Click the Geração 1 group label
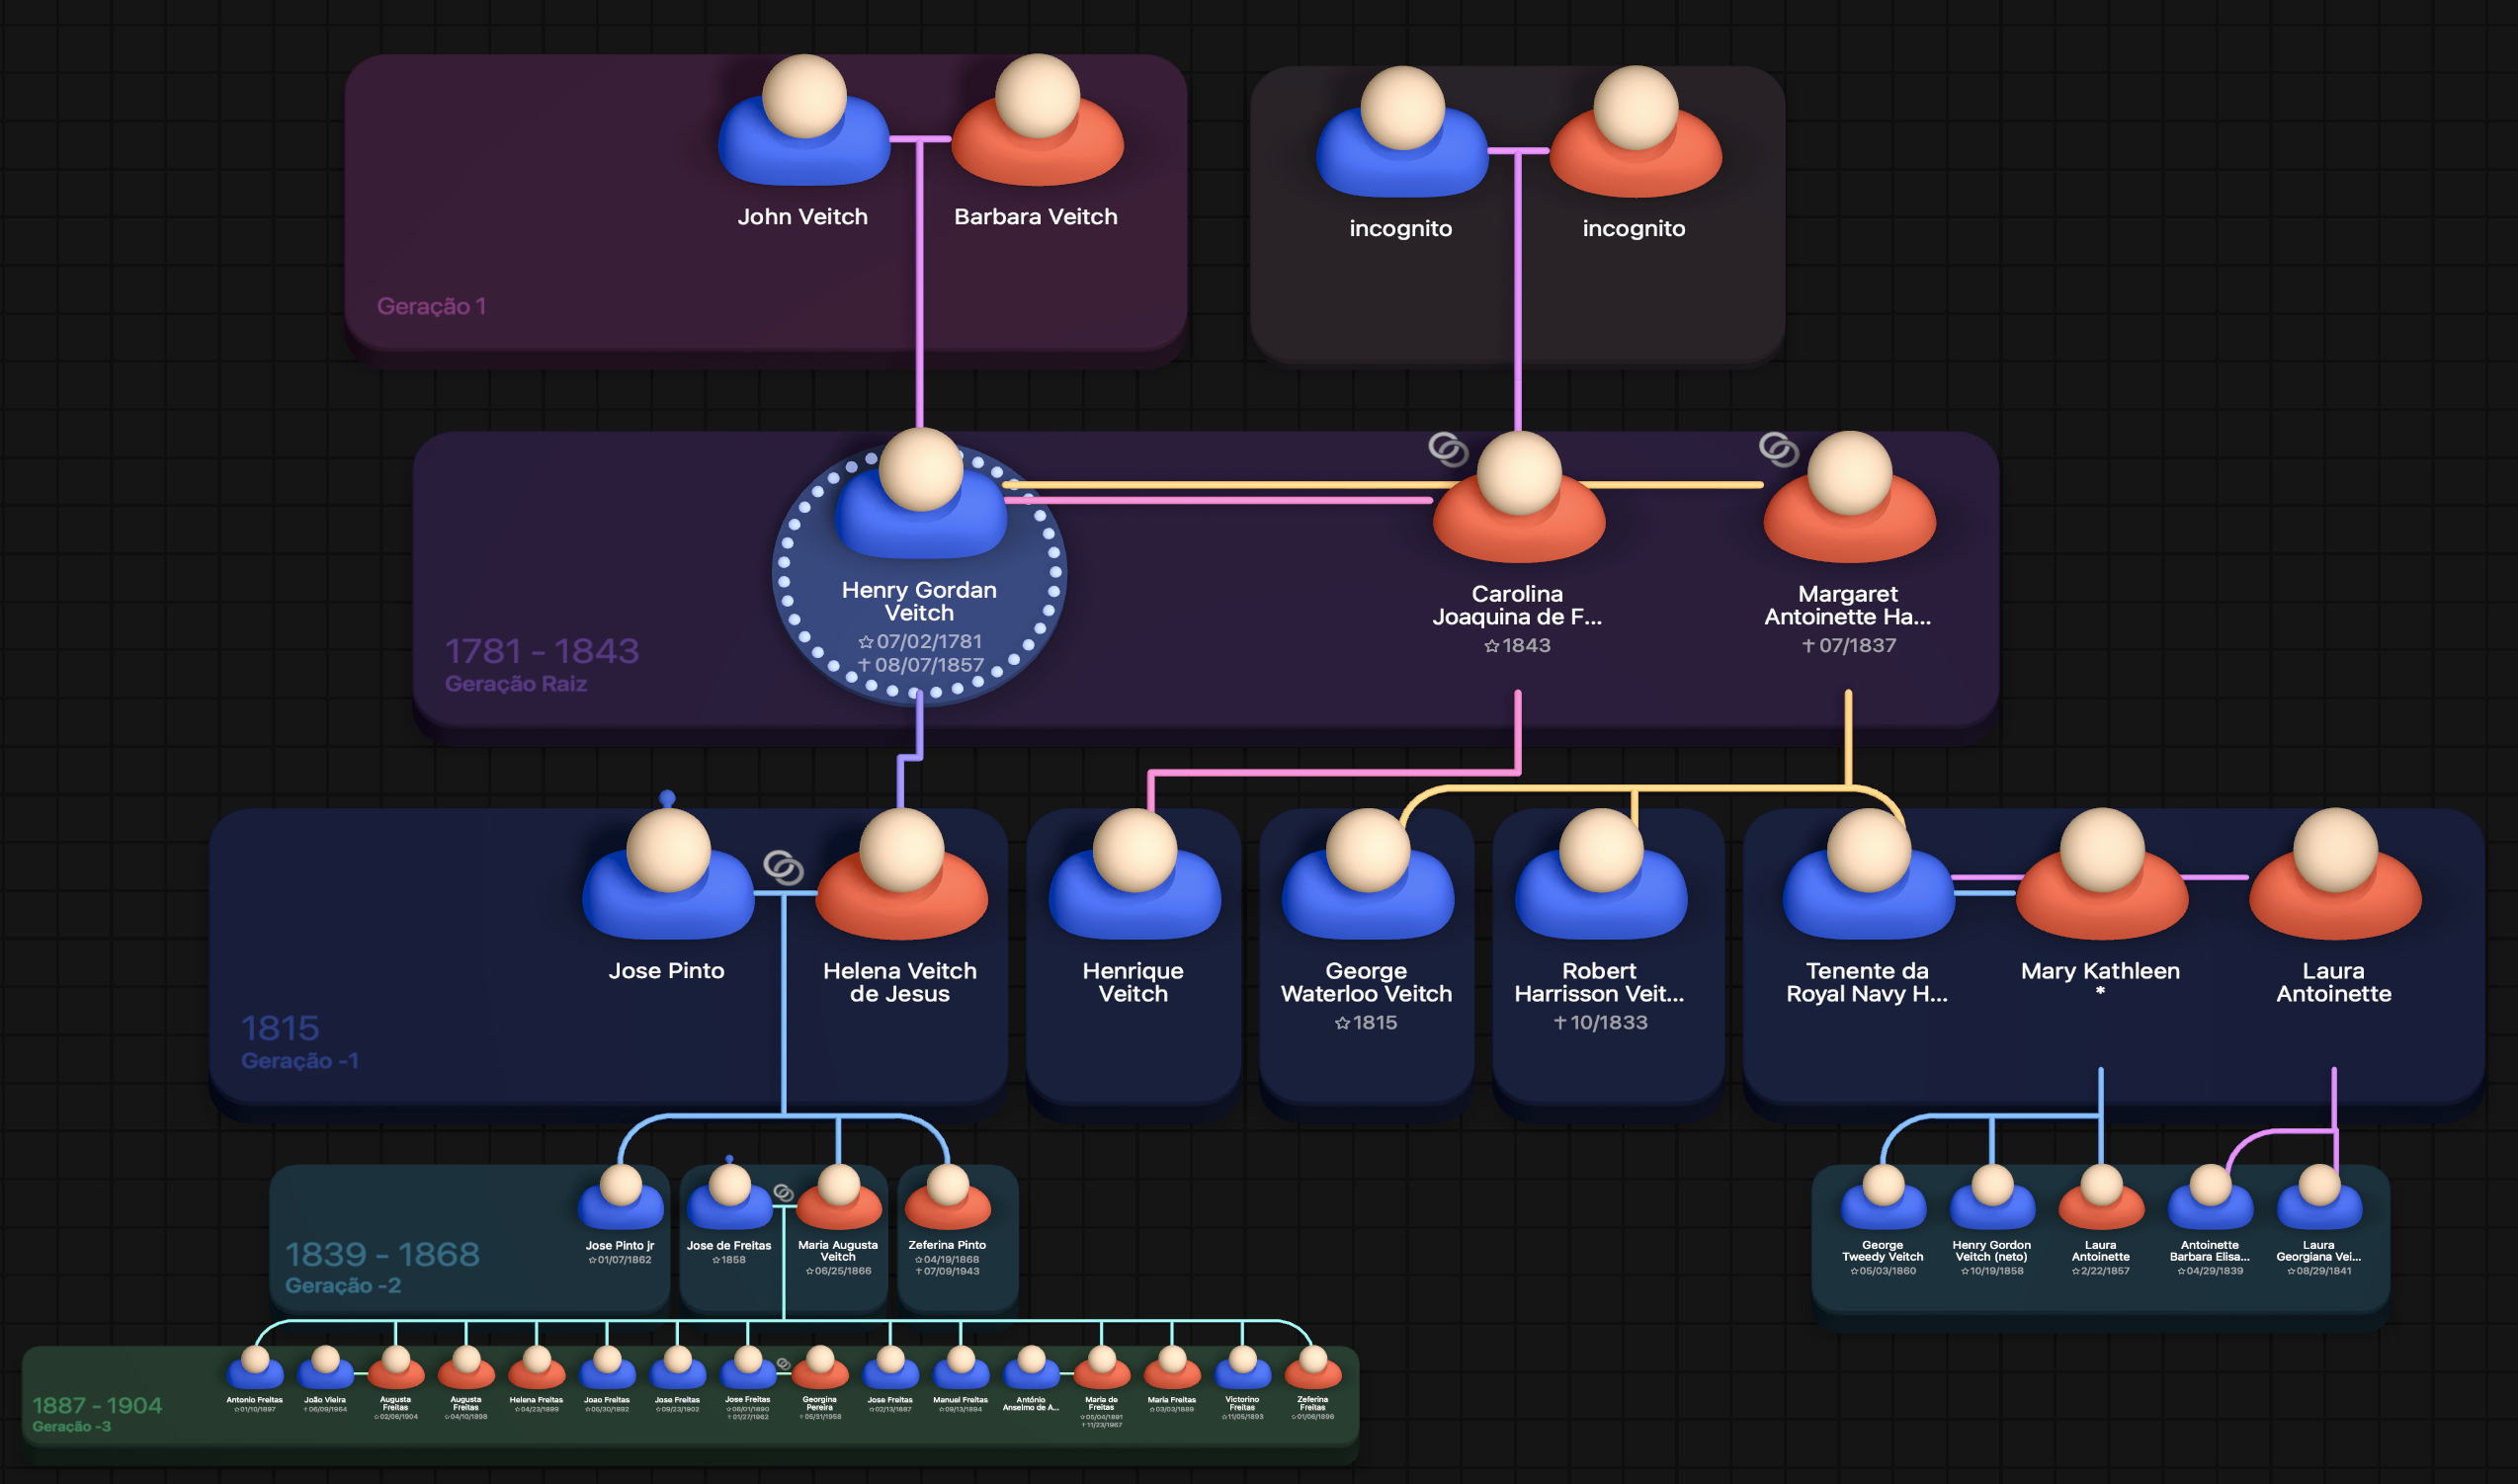The width and height of the screenshot is (2518, 1484). point(431,306)
